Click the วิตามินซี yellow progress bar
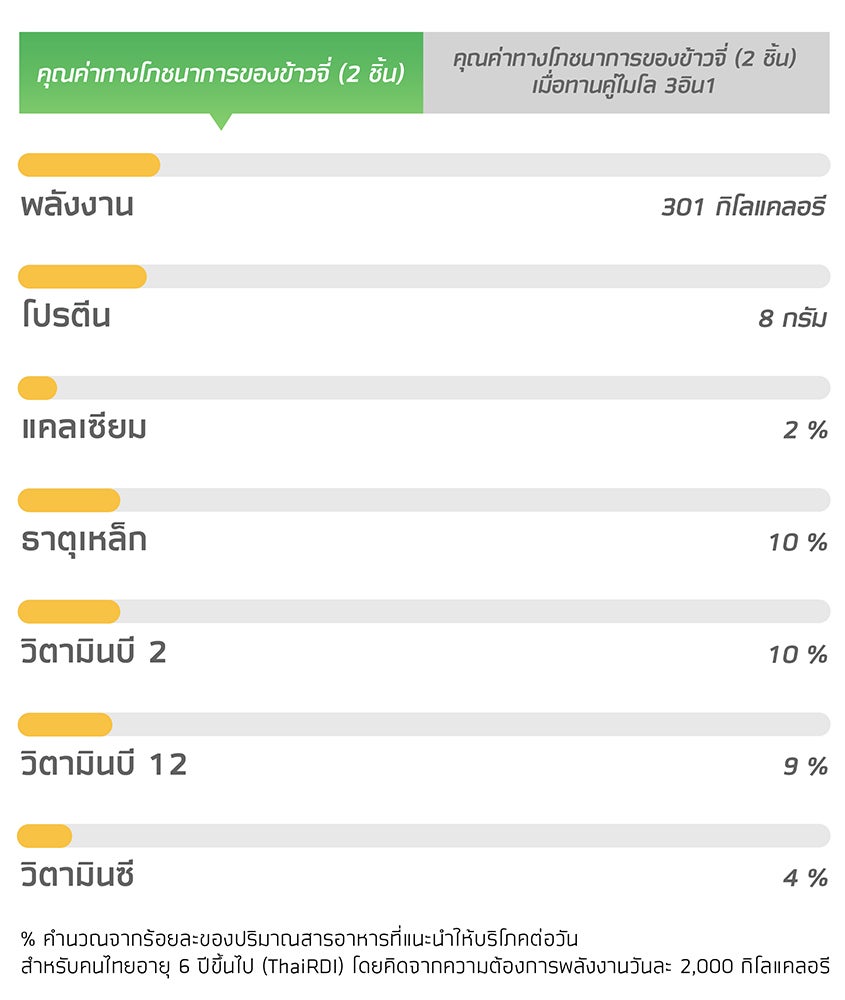845x1000 pixels. click(x=45, y=835)
